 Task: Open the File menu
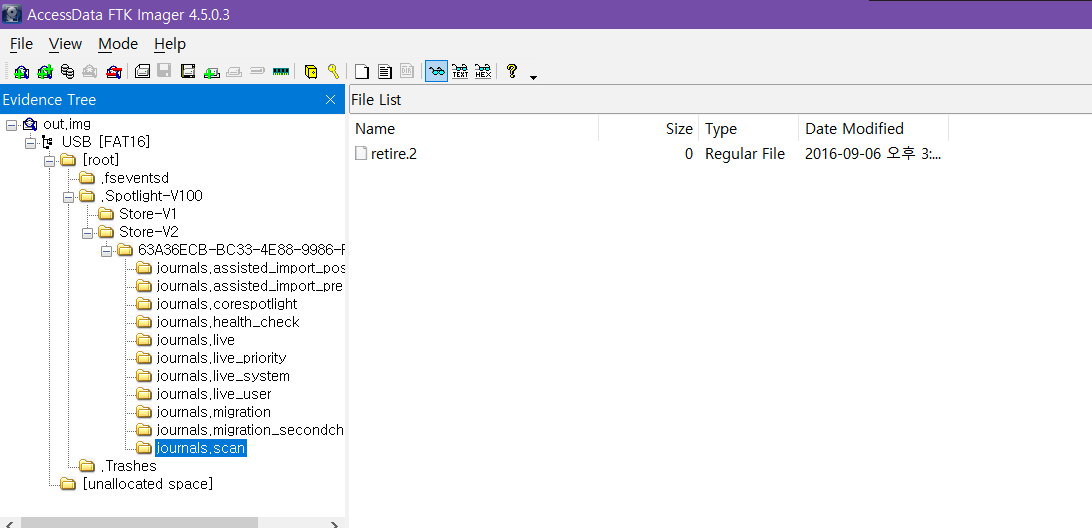22,44
